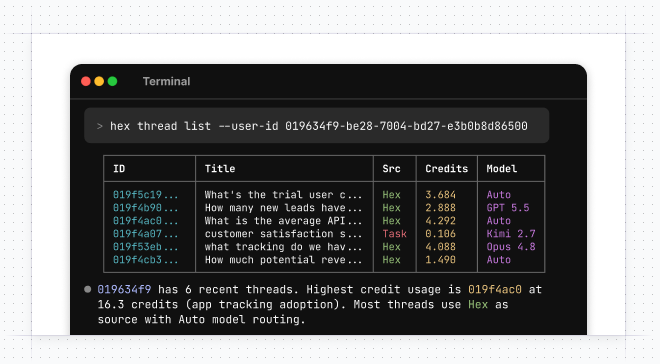The width and height of the screenshot is (660, 364).
Task: Select thread ID 019f4cb3...
Action: point(146,260)
